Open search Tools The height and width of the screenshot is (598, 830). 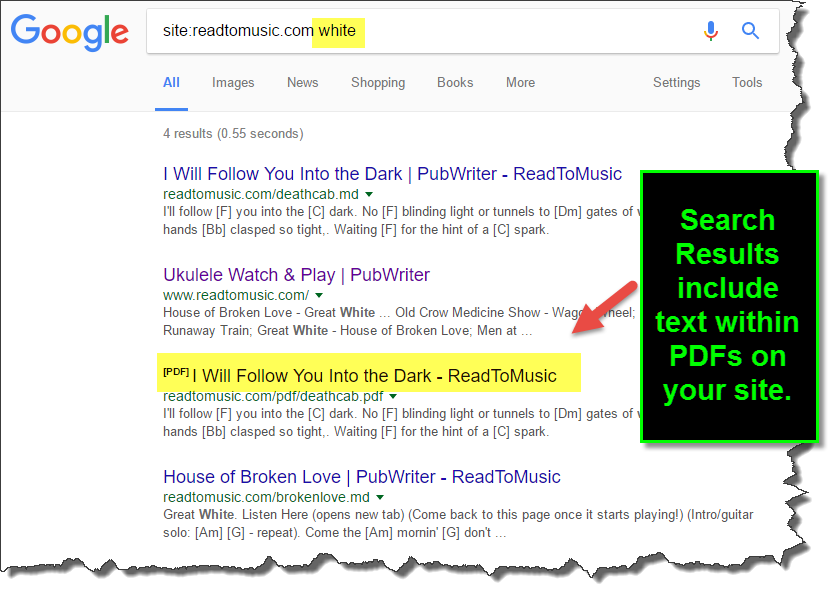747,83
